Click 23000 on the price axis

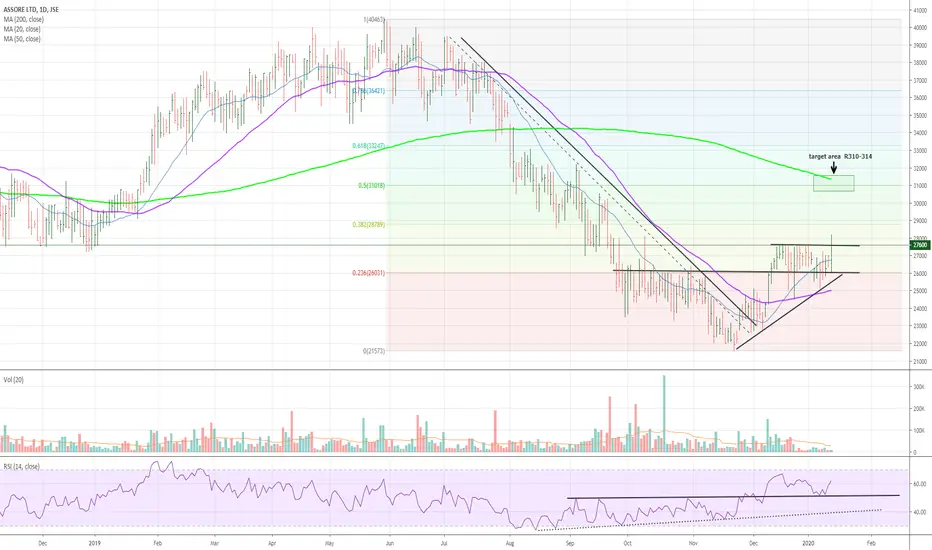click(920, 326)
